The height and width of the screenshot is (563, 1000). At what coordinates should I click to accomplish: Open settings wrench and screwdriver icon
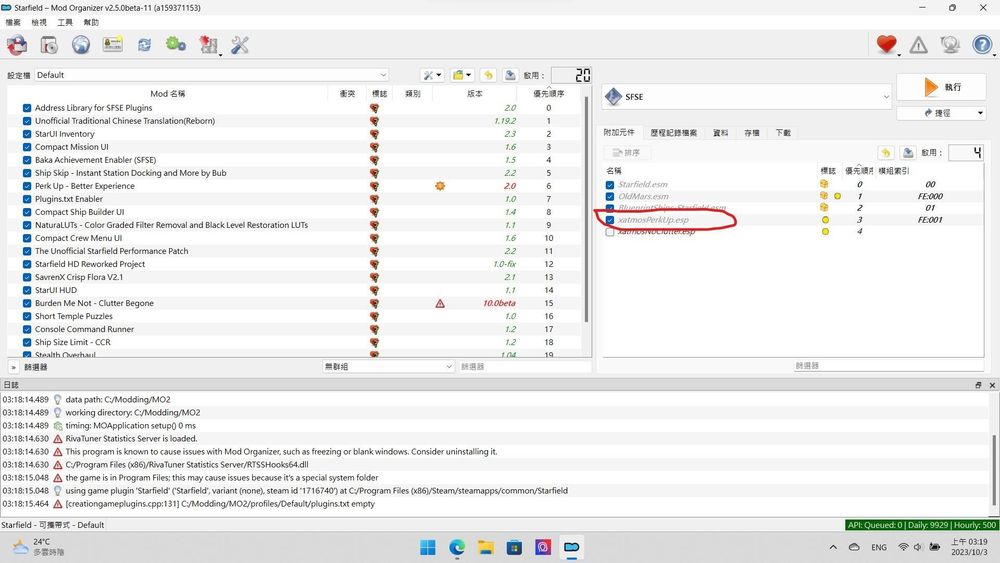(240, 44)
